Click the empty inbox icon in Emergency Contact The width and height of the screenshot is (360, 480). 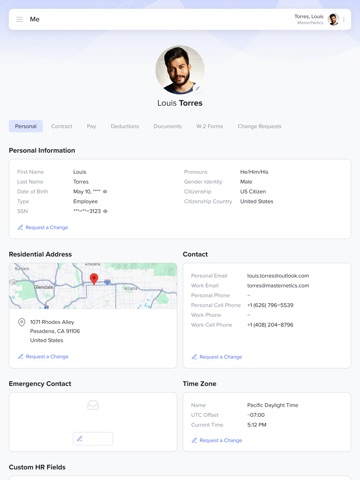(93, 405)
